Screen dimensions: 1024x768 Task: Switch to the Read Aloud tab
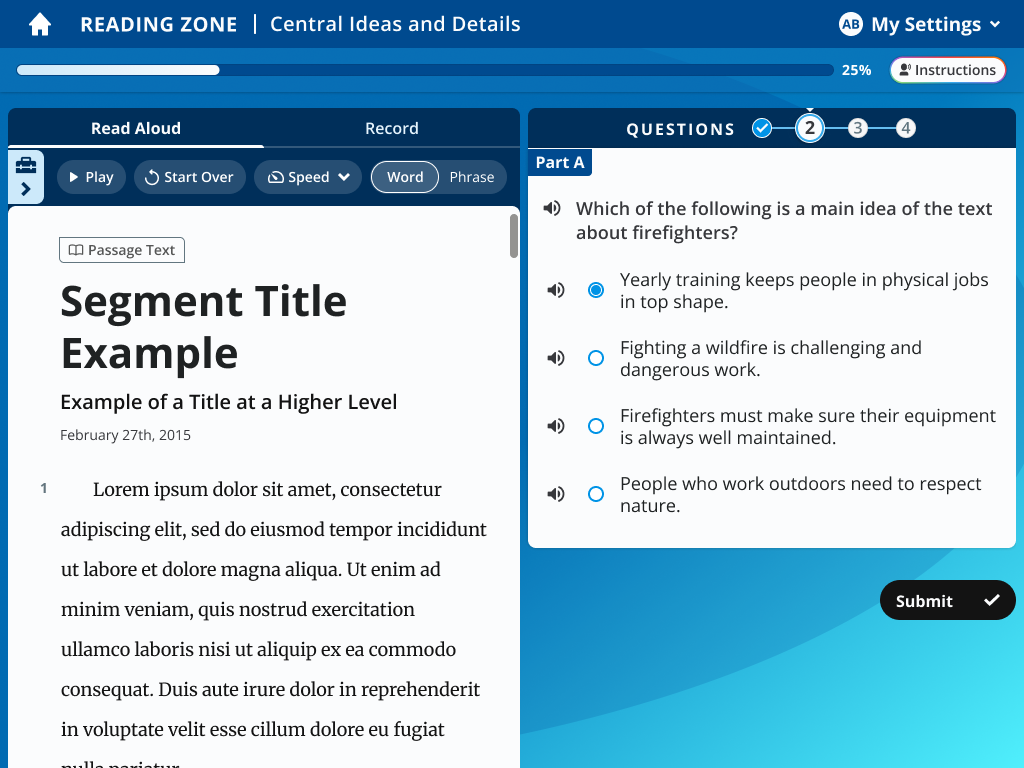coord(136,128)
